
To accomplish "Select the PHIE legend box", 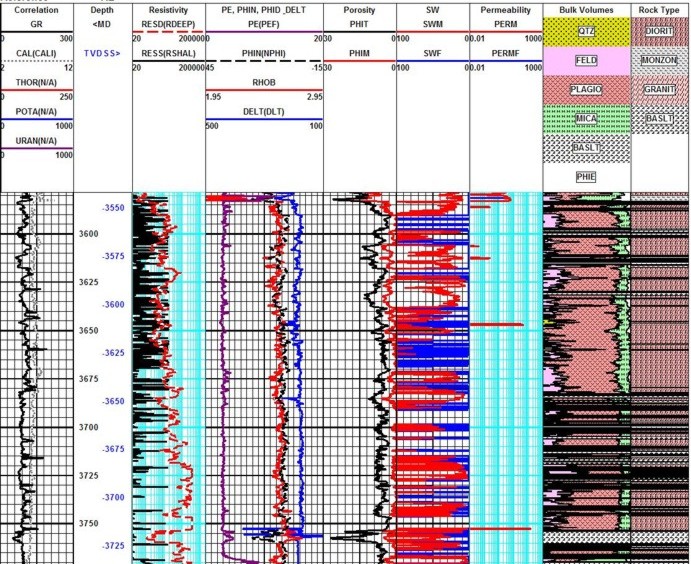I will tap(587, 176).
